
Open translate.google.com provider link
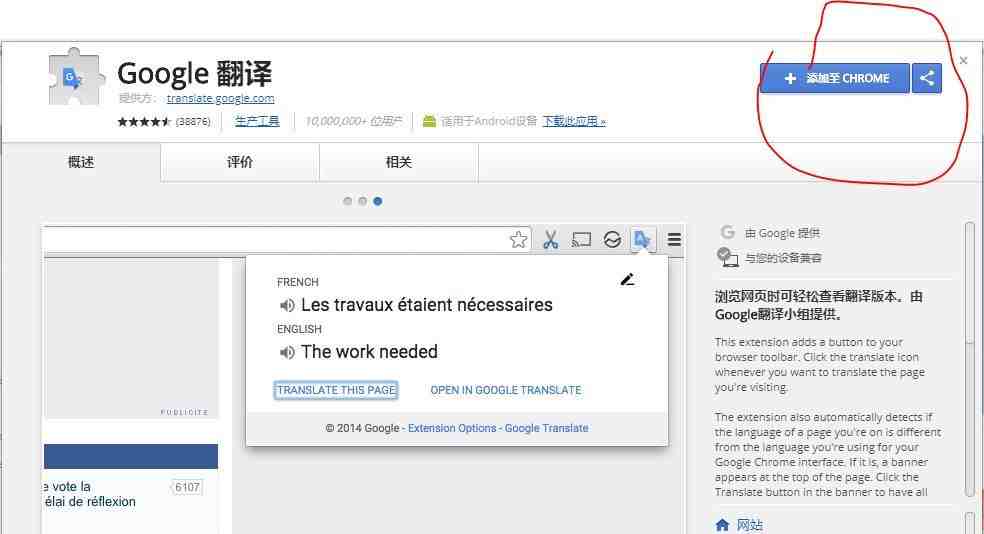[220, 99]
